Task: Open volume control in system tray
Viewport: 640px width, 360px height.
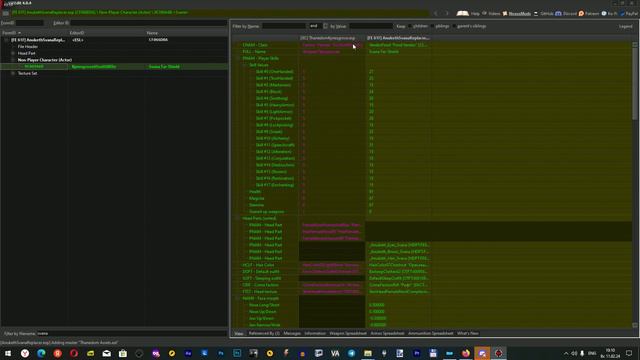Action: [x=574, y=353]
